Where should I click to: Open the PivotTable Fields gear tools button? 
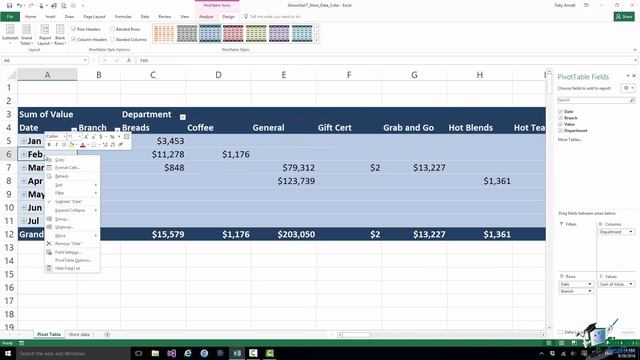[628, 88]
